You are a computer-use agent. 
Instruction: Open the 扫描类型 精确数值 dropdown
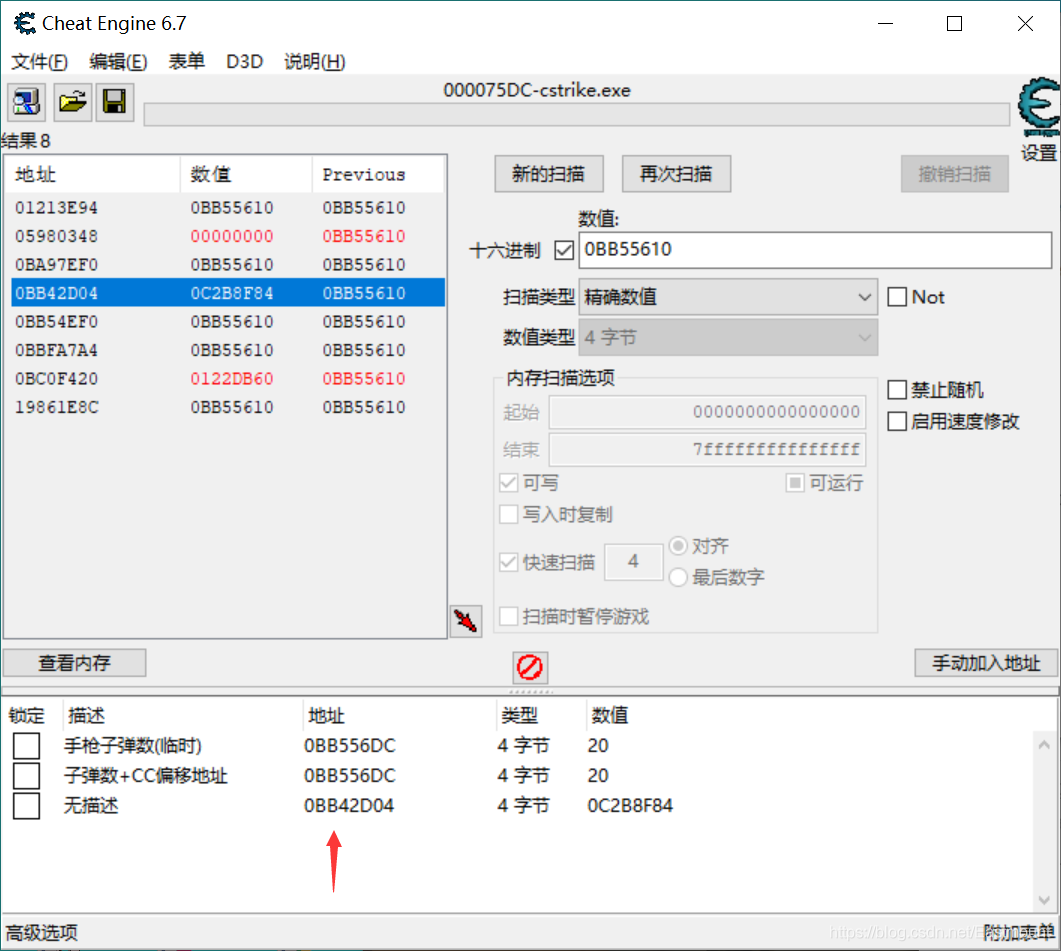coord(728,297)
